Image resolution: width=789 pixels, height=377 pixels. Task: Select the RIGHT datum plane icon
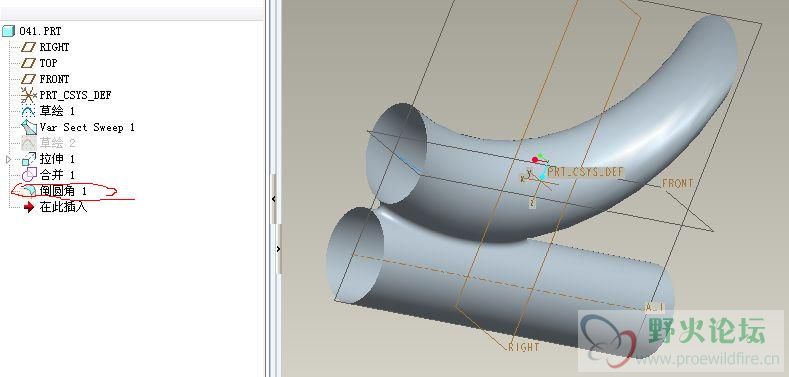click(29, 47)
